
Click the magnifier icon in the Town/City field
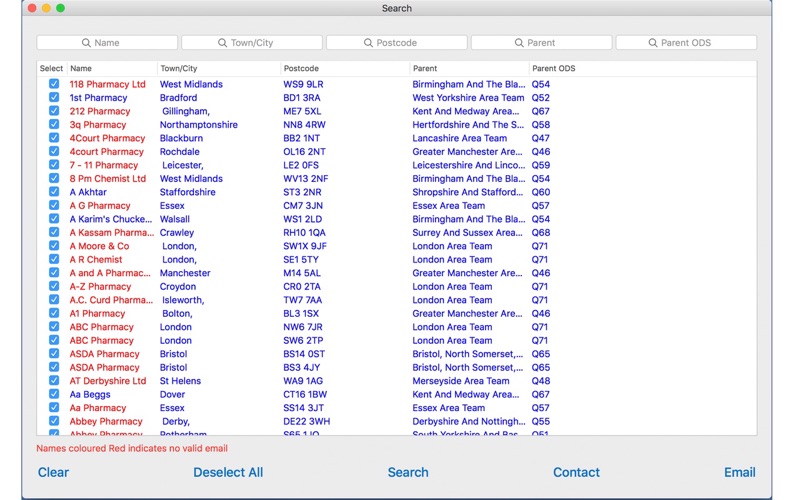[222, 43]
